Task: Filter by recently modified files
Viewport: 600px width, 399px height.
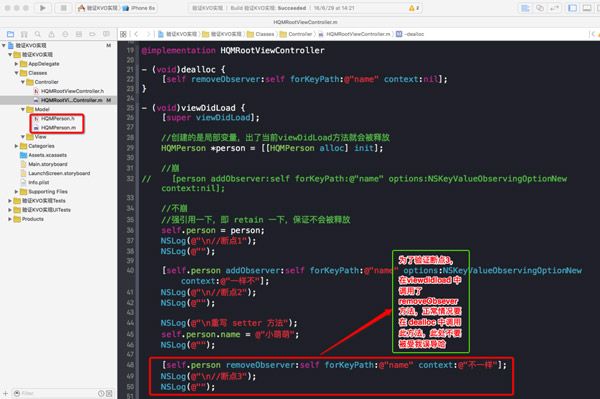Action: (x=101, y=393)
